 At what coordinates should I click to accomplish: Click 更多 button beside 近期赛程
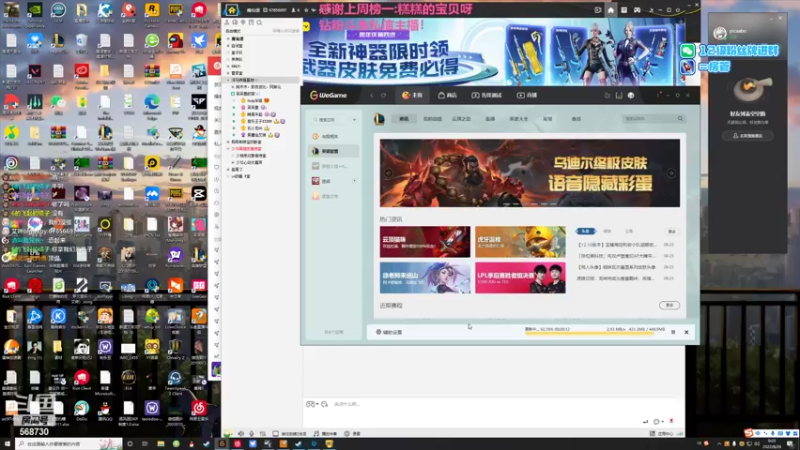[x=669, y=305]
